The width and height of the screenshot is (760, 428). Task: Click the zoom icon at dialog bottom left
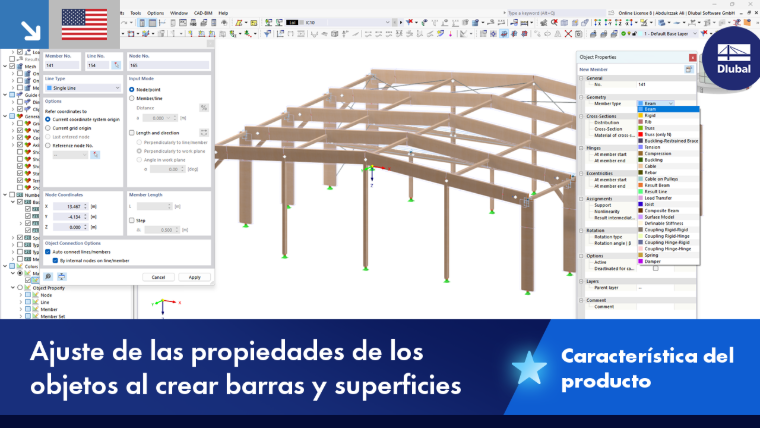(48, 277)
